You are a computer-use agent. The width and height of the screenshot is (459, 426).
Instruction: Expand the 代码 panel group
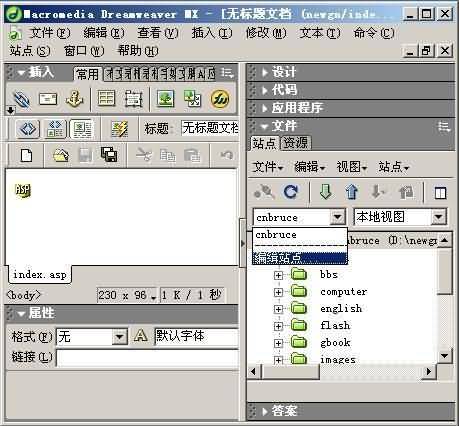tap(265, 90)
